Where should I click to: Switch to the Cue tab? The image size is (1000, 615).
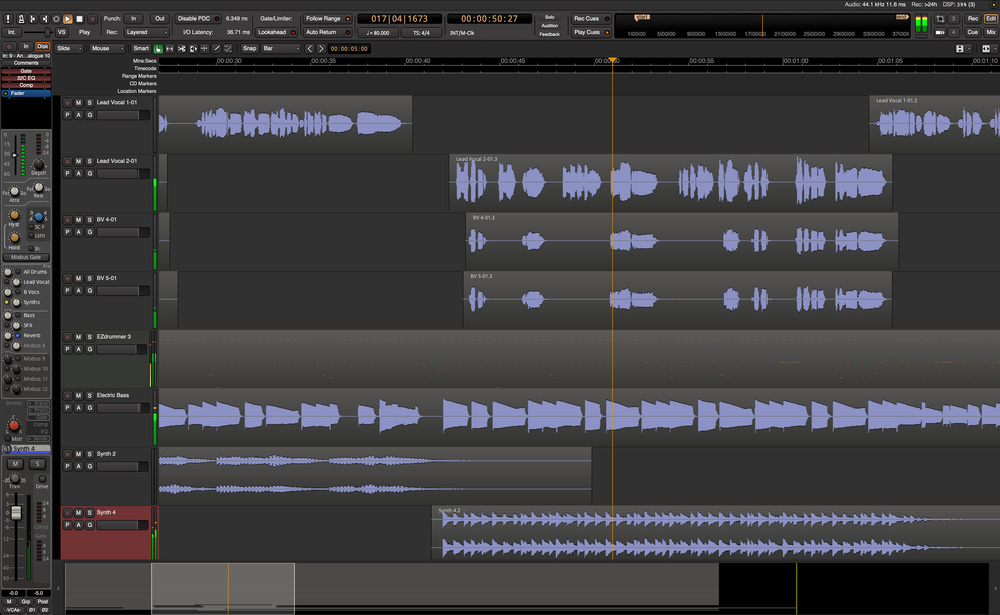[972, 32]
